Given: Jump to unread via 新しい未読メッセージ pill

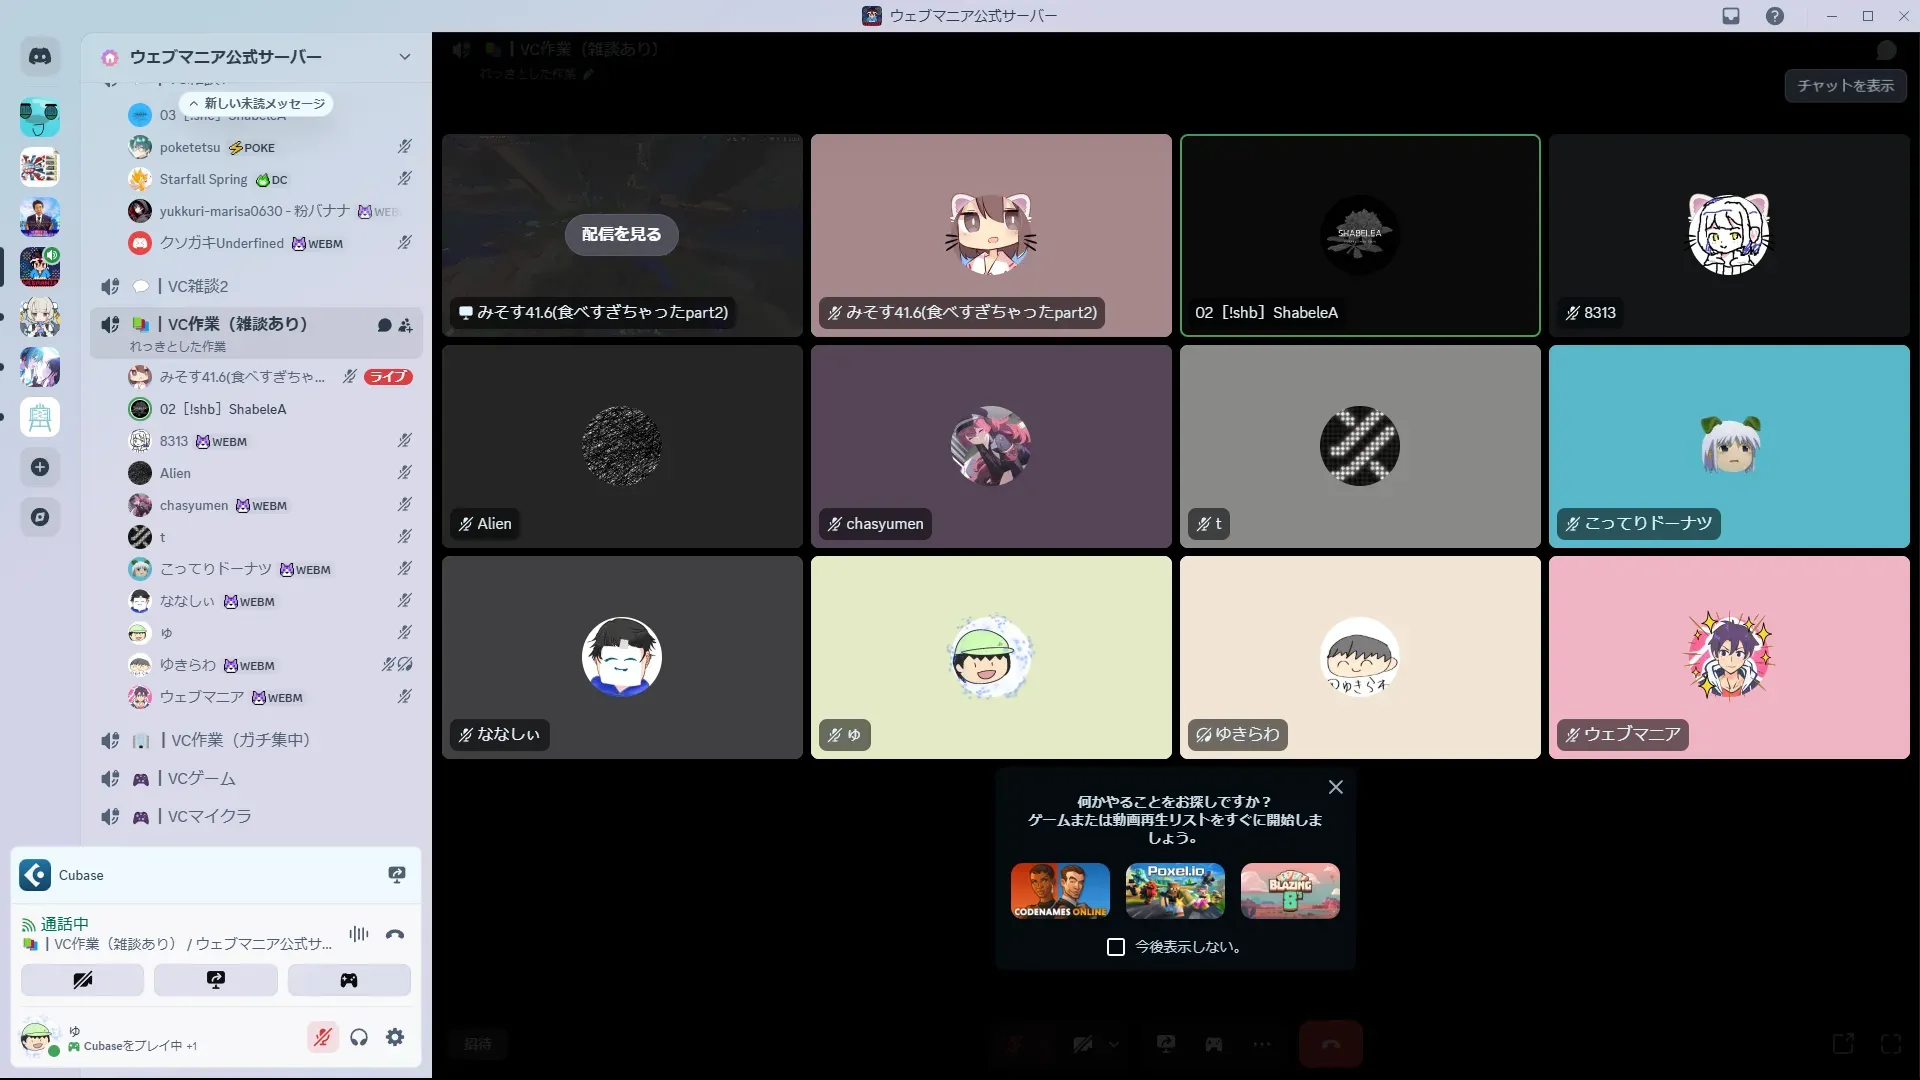Looking at the screenshot, I should click(x=257, y=104).
